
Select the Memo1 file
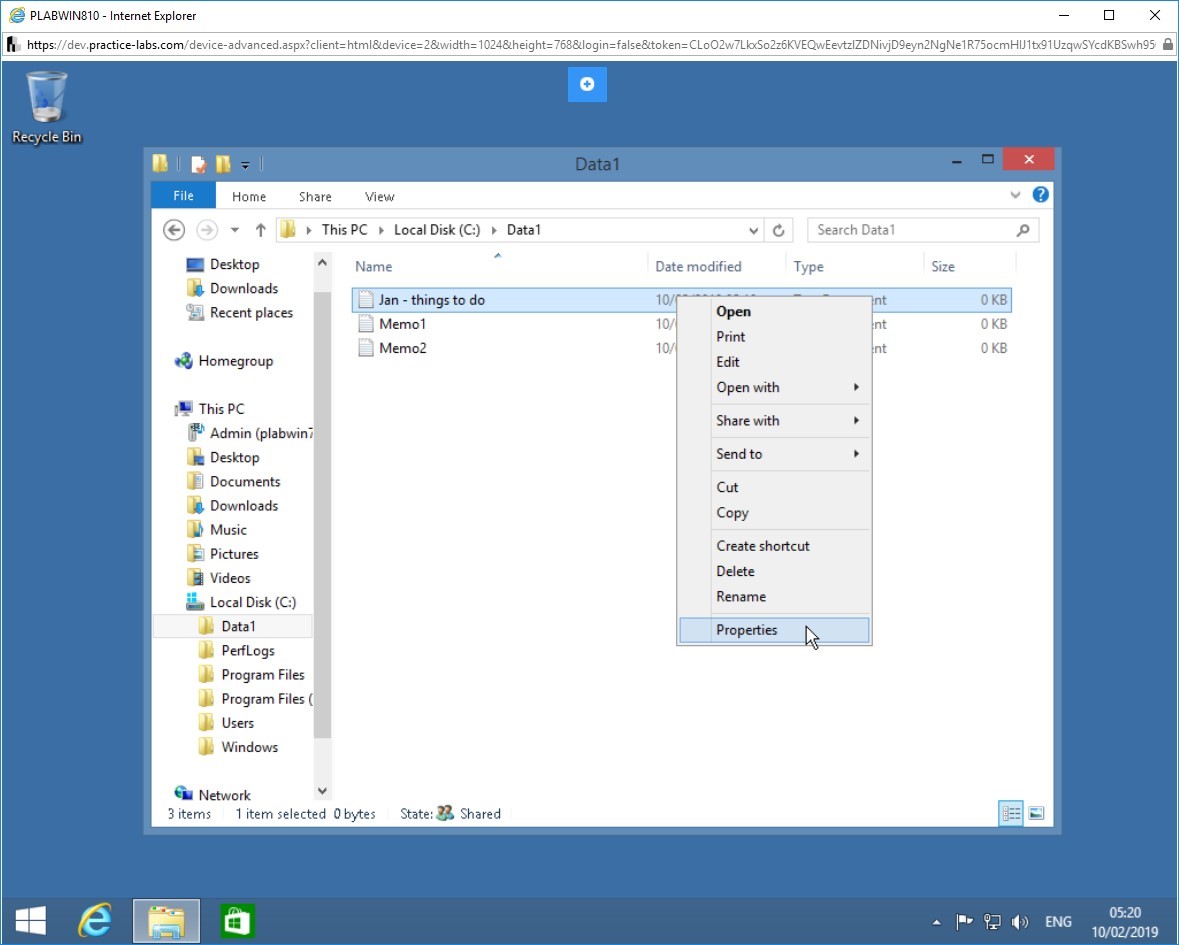pos(402,324)
